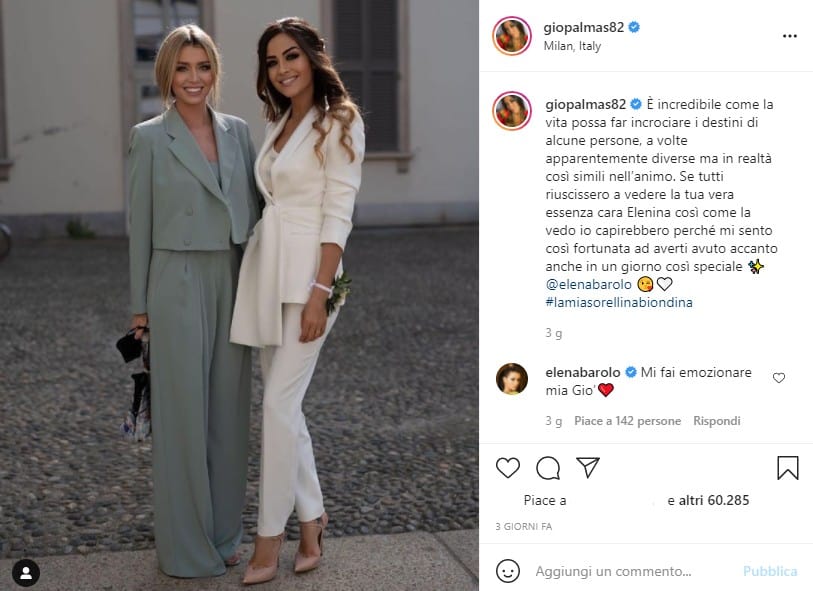
Task: Save post with the bookmark icon
Action: tap(788, 468)
